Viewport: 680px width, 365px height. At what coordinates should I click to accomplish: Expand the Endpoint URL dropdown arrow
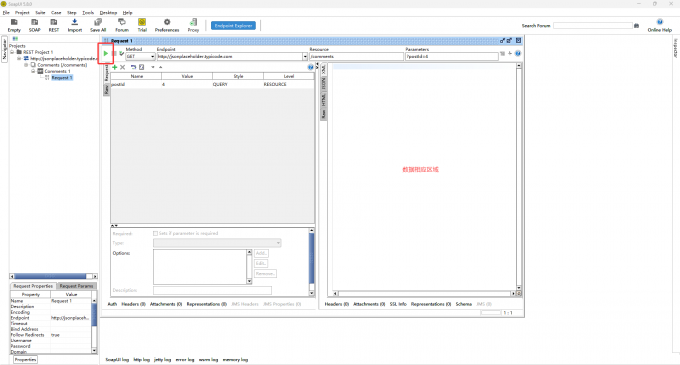tap(305, 56)
